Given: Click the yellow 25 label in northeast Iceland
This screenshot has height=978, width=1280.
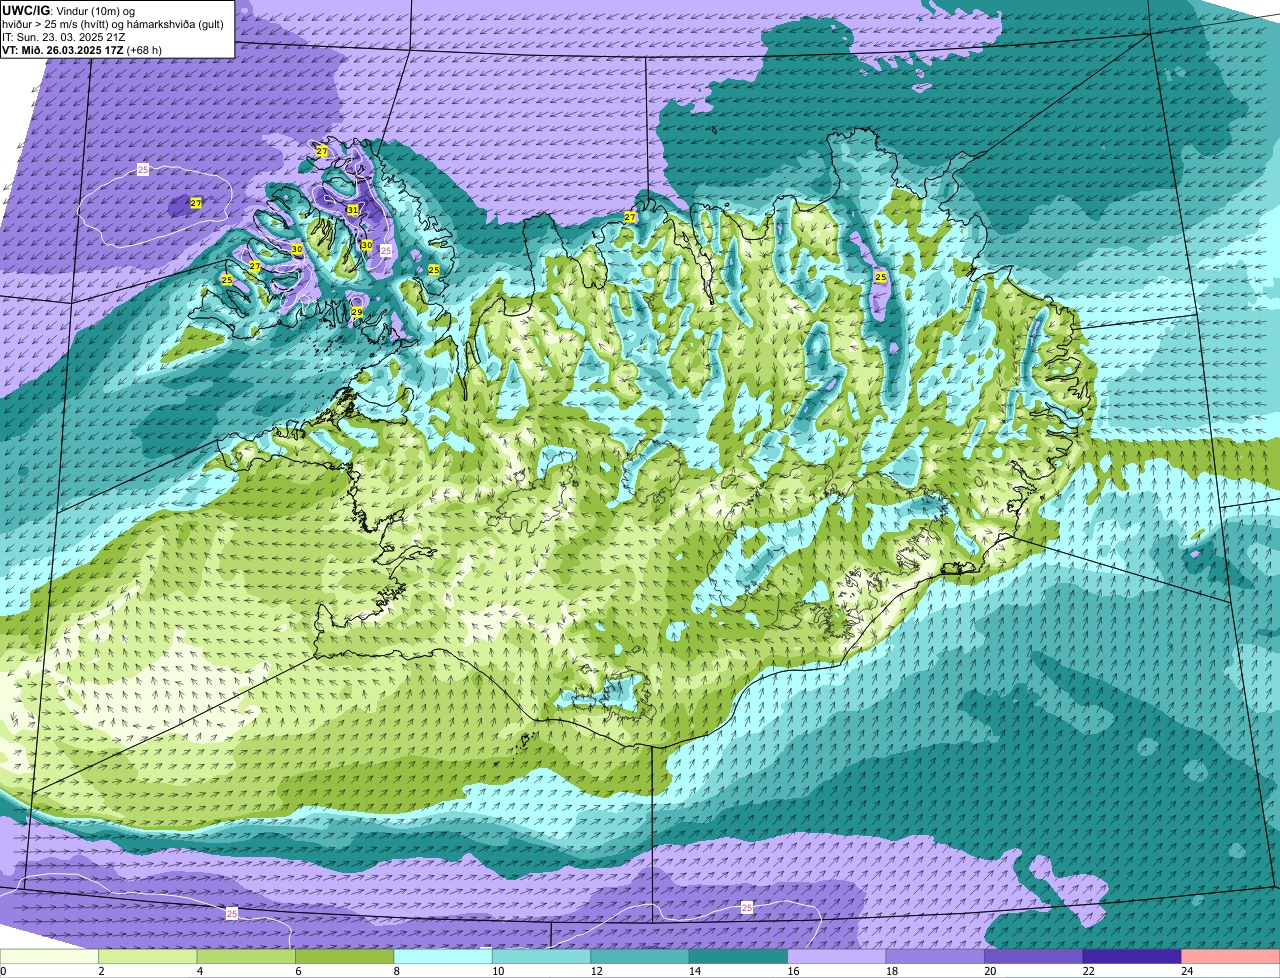Looking at the screenshot, I should [881, 277].
